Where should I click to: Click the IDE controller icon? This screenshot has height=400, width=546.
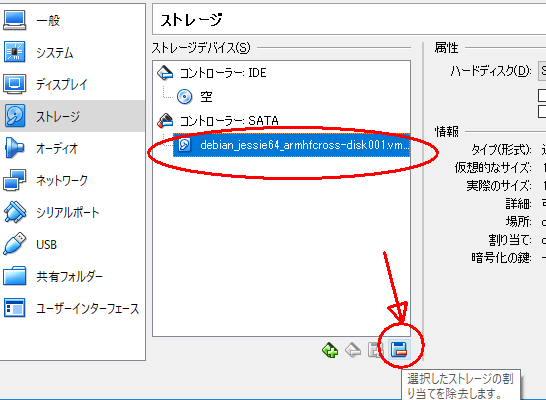165,73
